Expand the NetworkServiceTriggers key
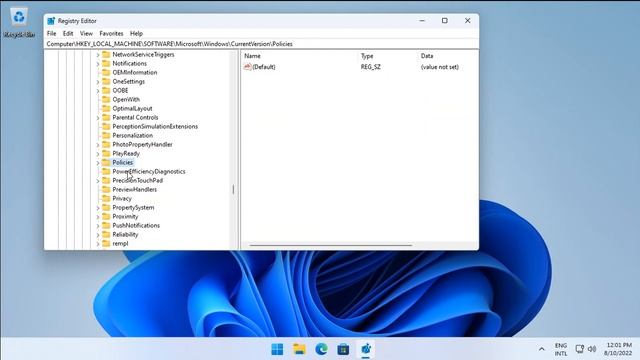 (x=98, y=55)
